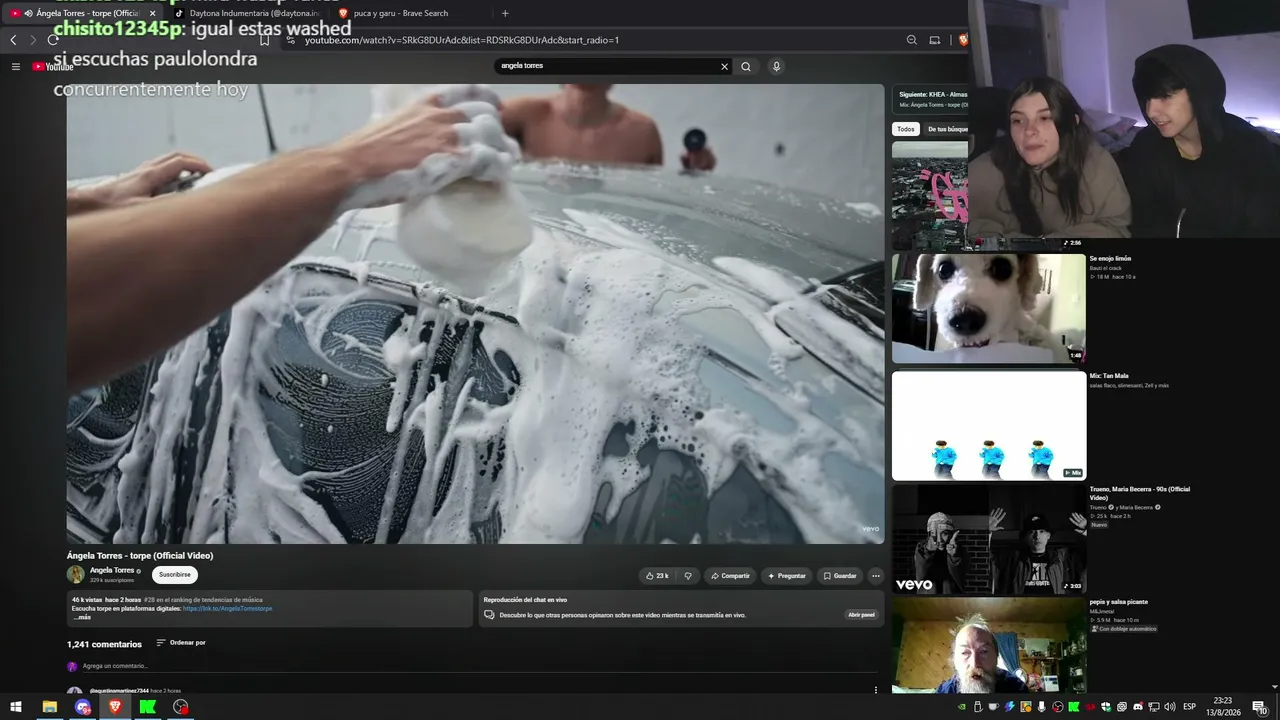
Task: Go back with the browser back arrow
Action: click(13, 40)
